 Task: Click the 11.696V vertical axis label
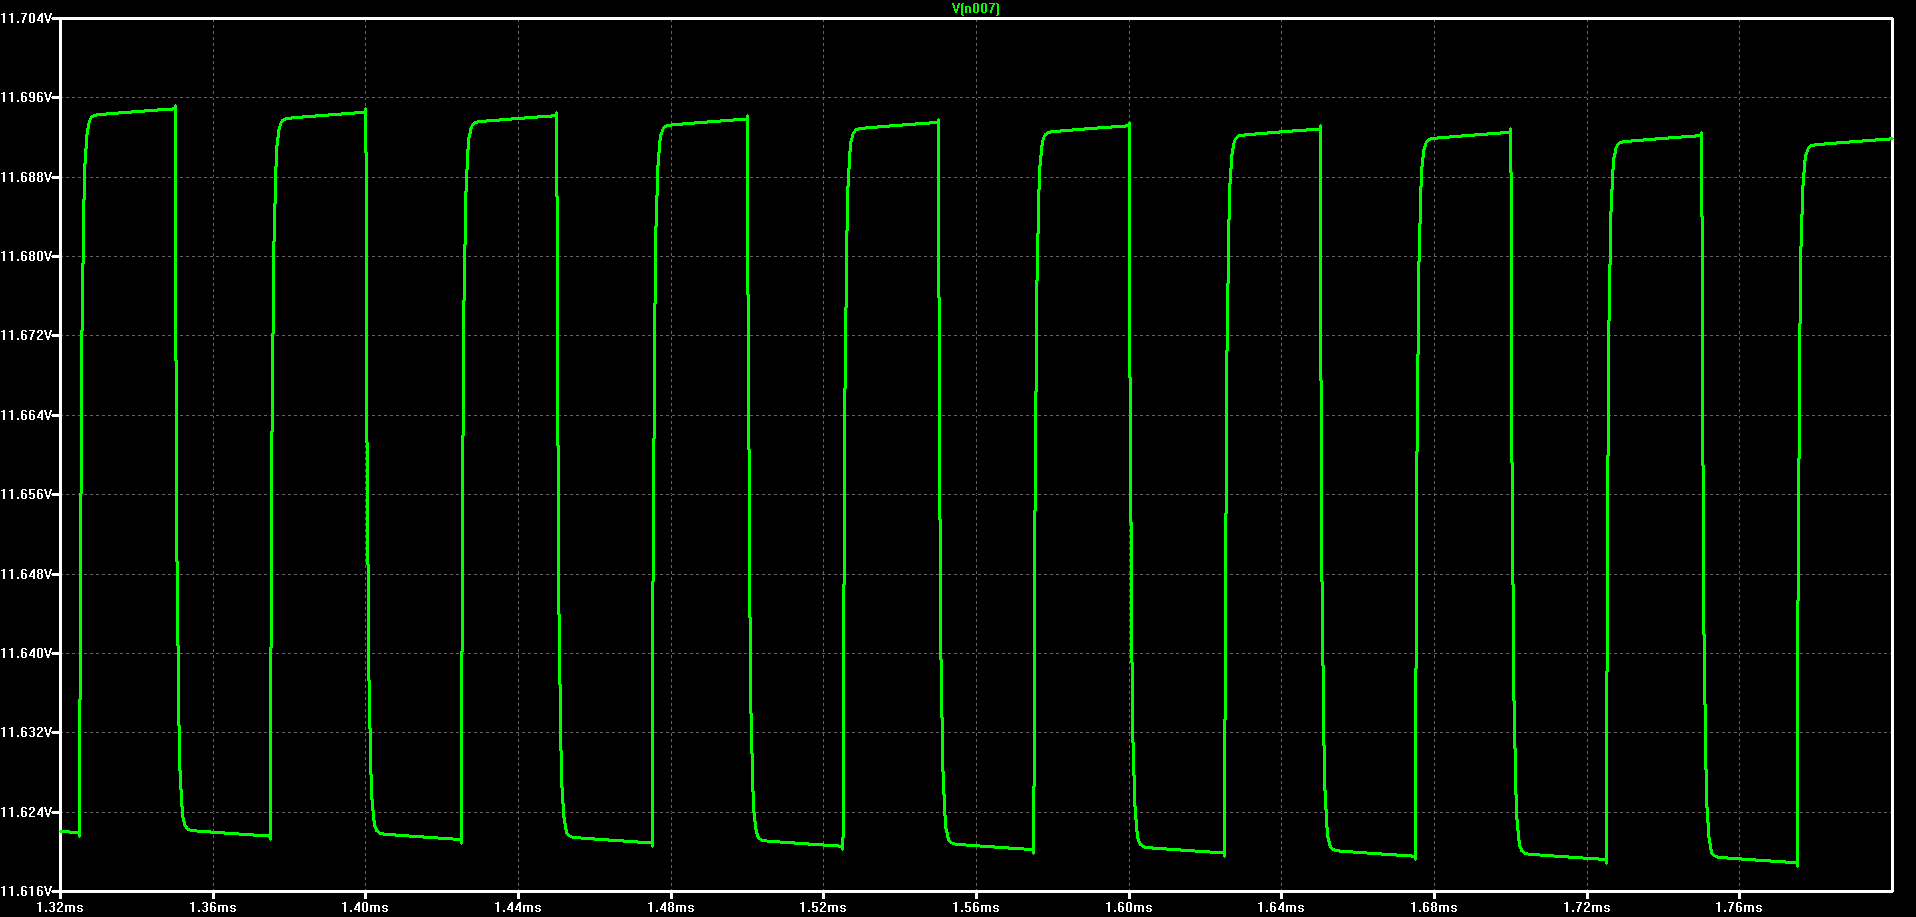pos(25,97)
